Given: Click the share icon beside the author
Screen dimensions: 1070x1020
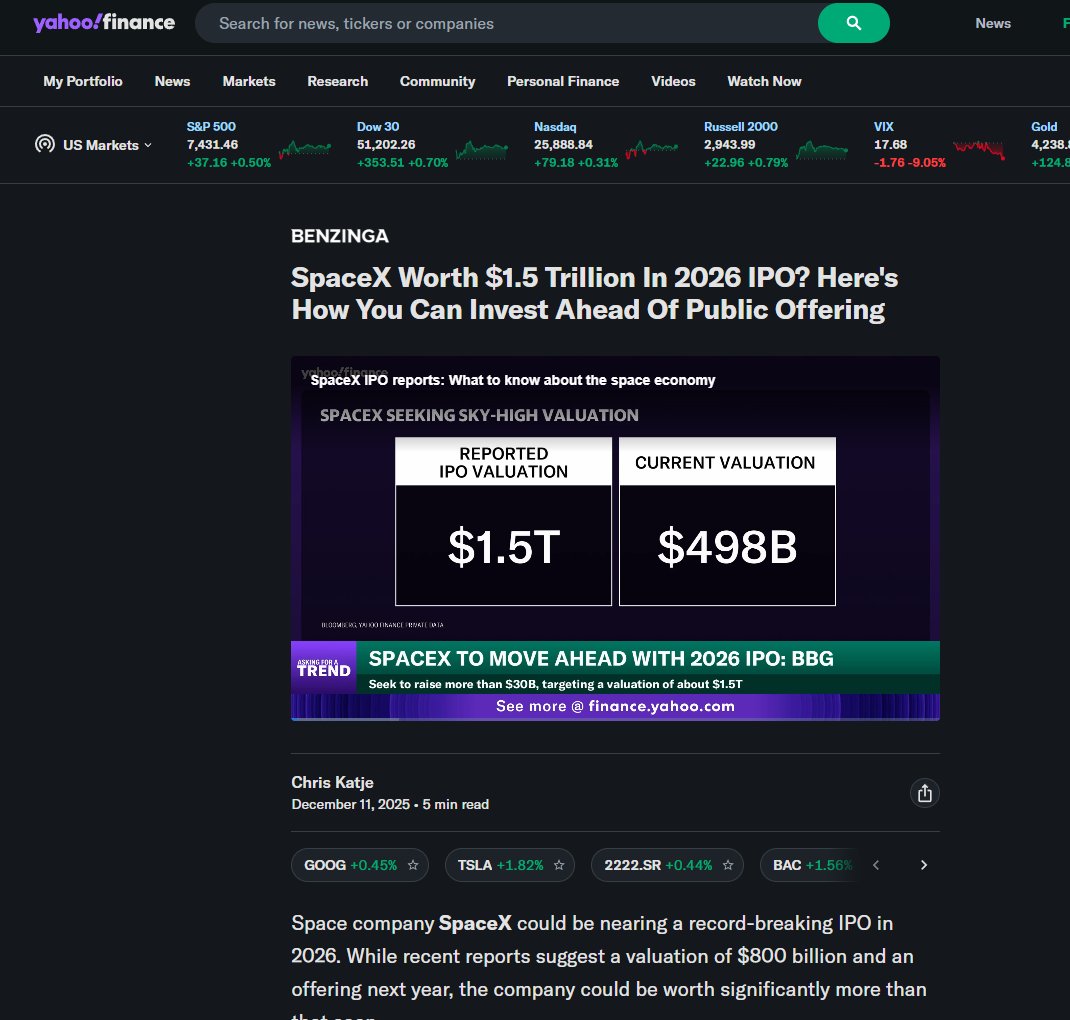Looking at the screenshot, I should coord(925,793).
